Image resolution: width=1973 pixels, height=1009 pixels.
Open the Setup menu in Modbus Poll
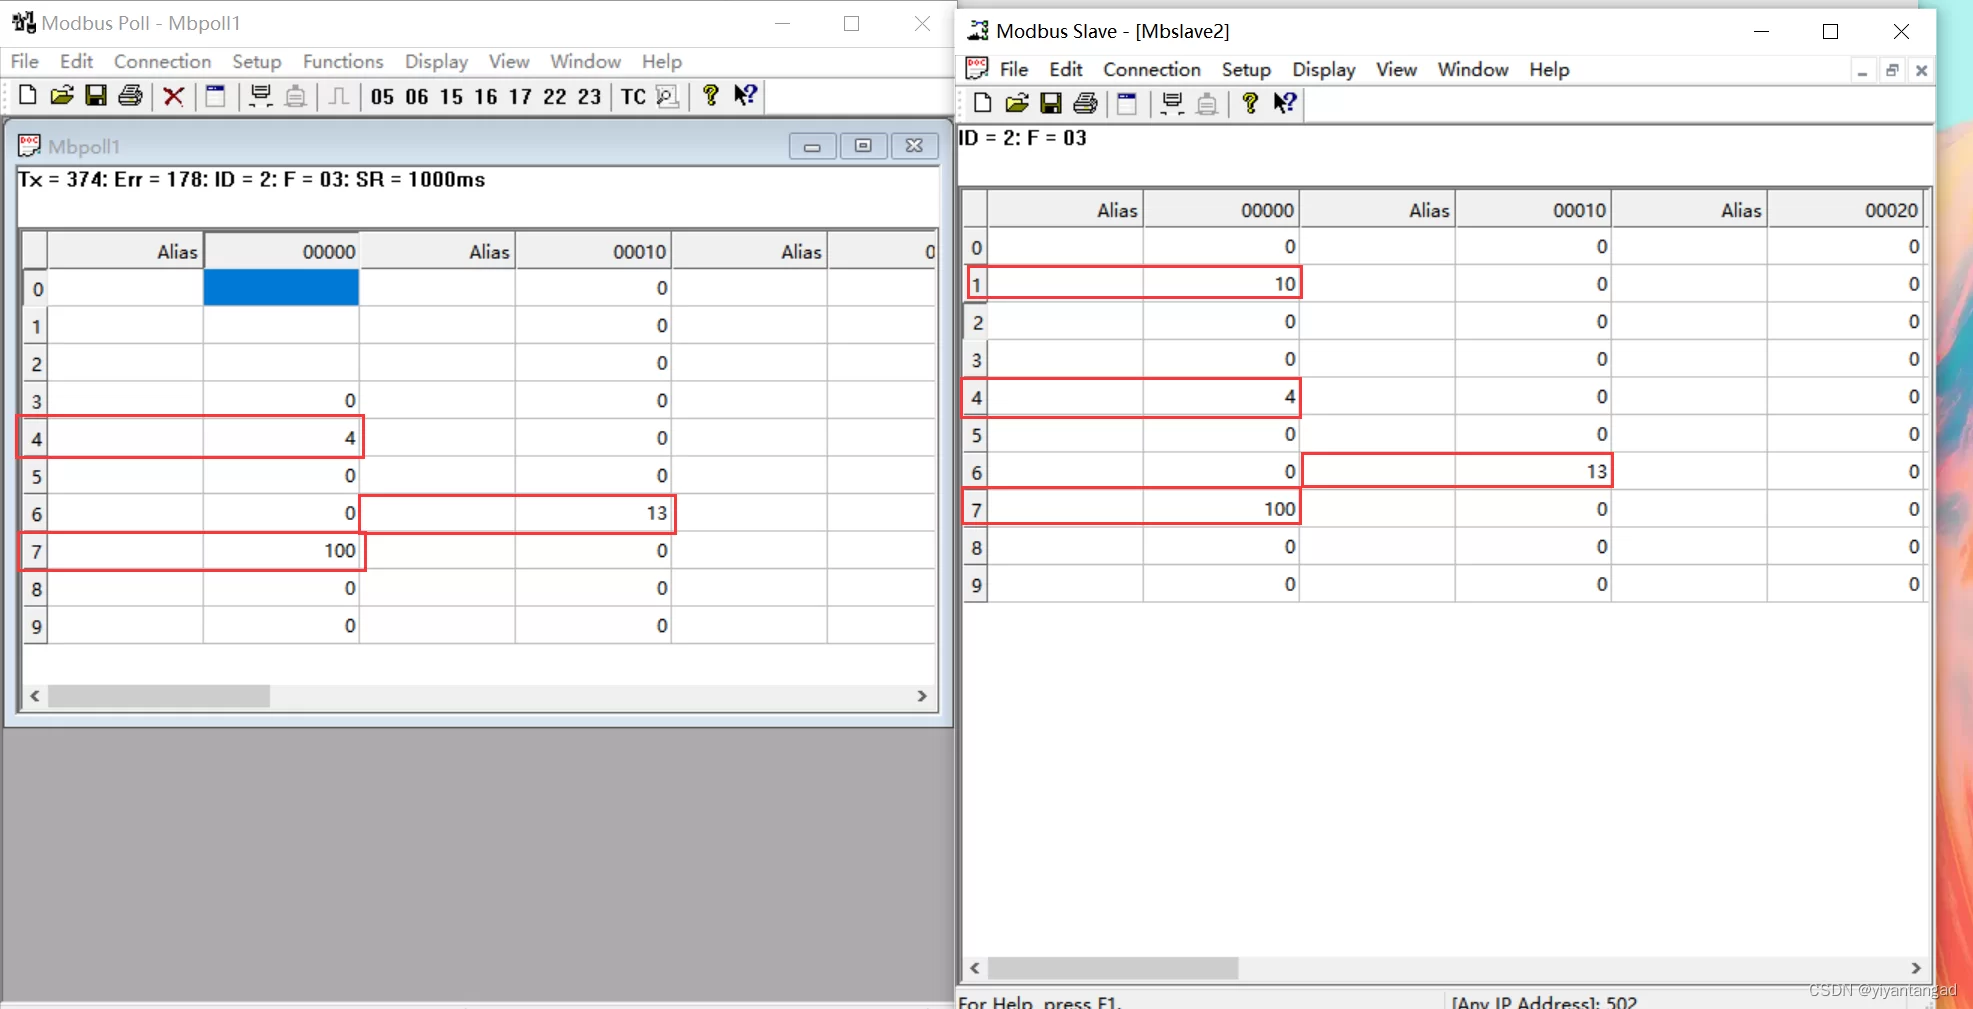pyautogui.click(x=257, y=62)
